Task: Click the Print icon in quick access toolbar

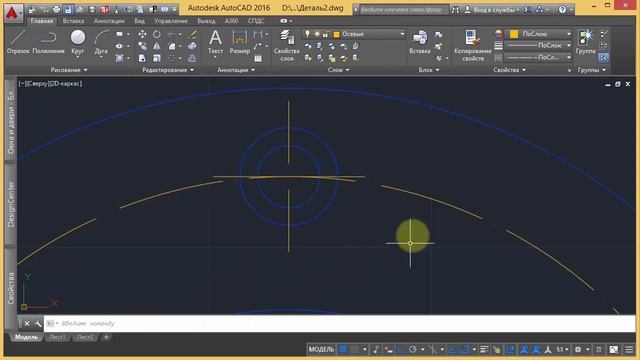Action: coord(56,9)
